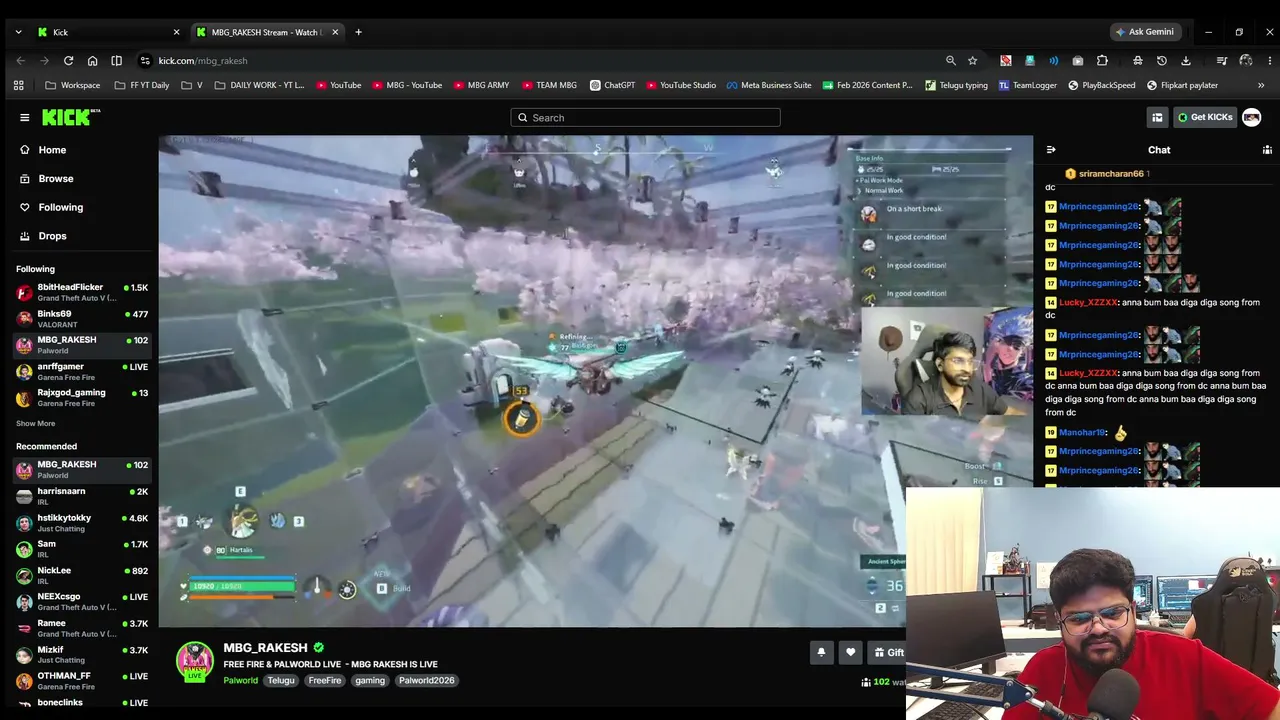Open FF YT Daily bookmarks folder
1280x720 pixels.
click(141, 85)
